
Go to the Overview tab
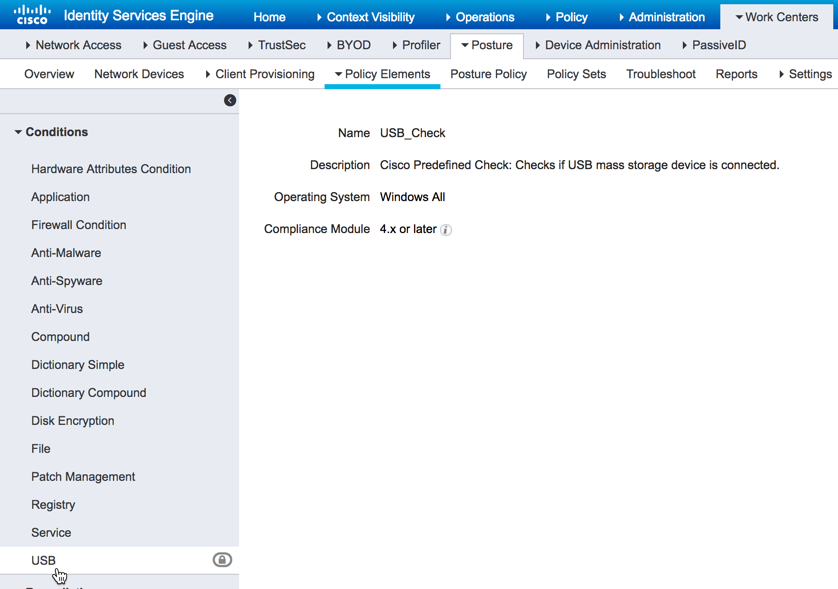pyautogui.click(x=49, y=74)
